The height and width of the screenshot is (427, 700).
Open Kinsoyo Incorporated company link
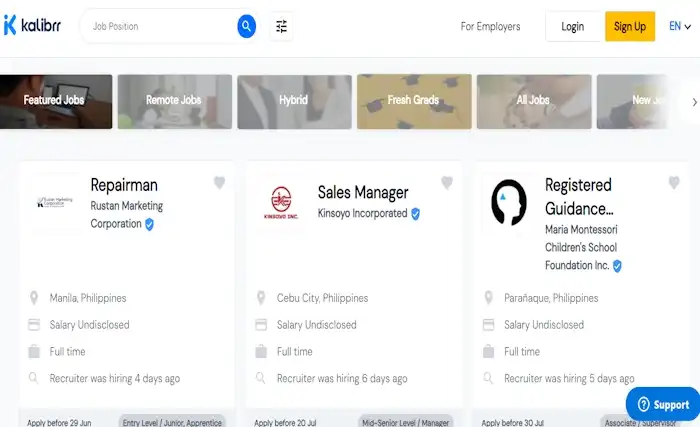point(362,214)
